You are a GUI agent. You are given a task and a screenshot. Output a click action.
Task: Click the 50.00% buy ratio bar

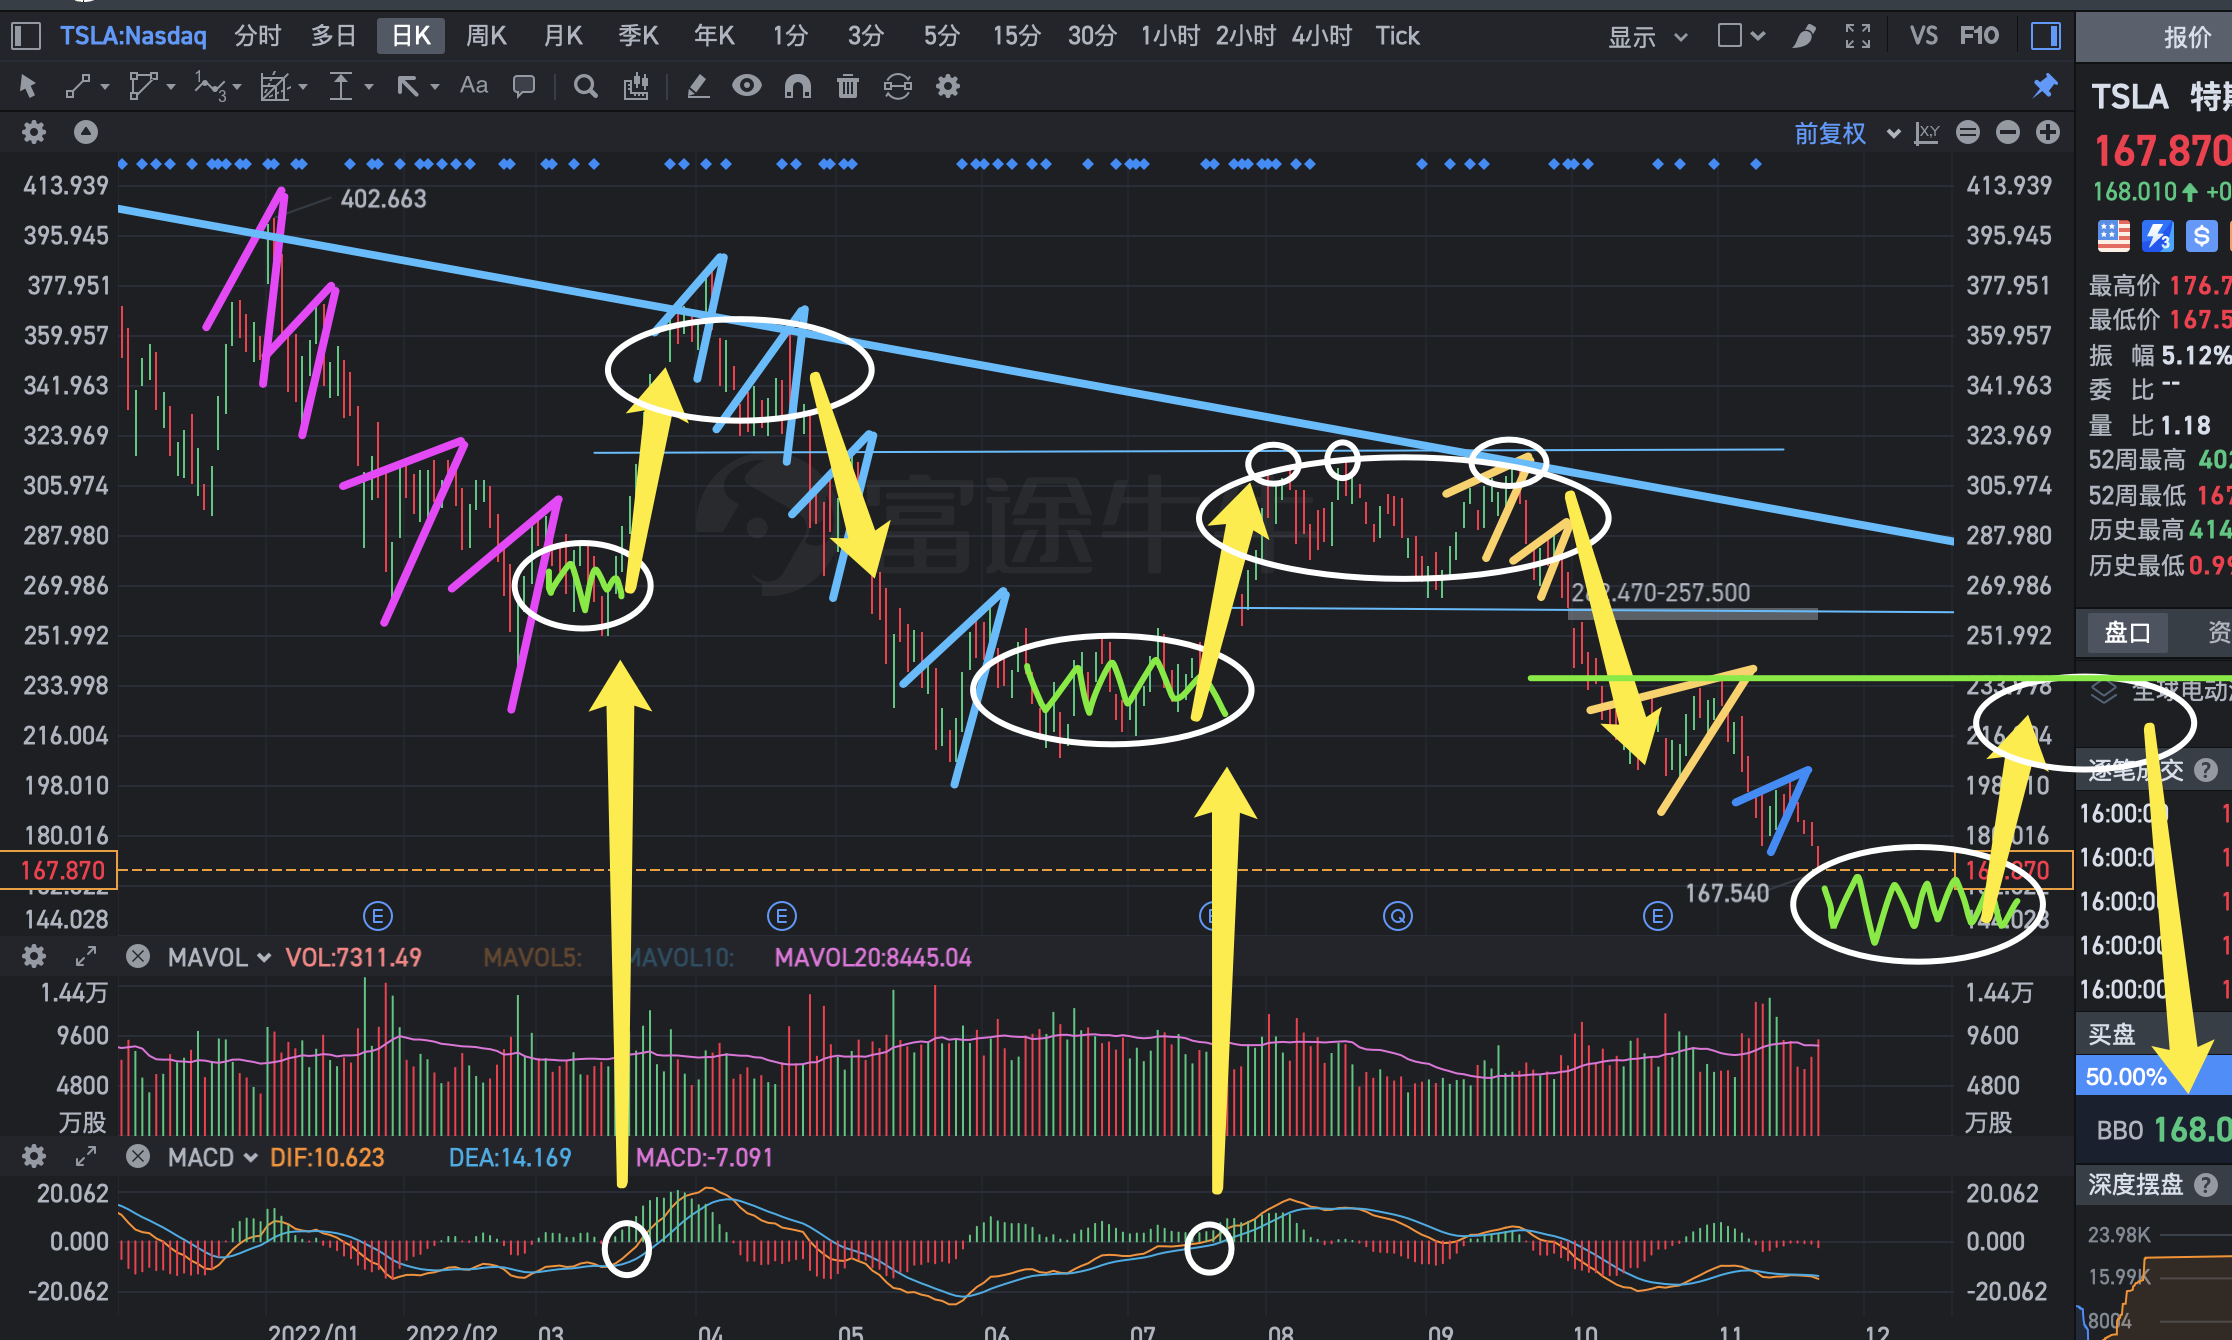2126,1077
